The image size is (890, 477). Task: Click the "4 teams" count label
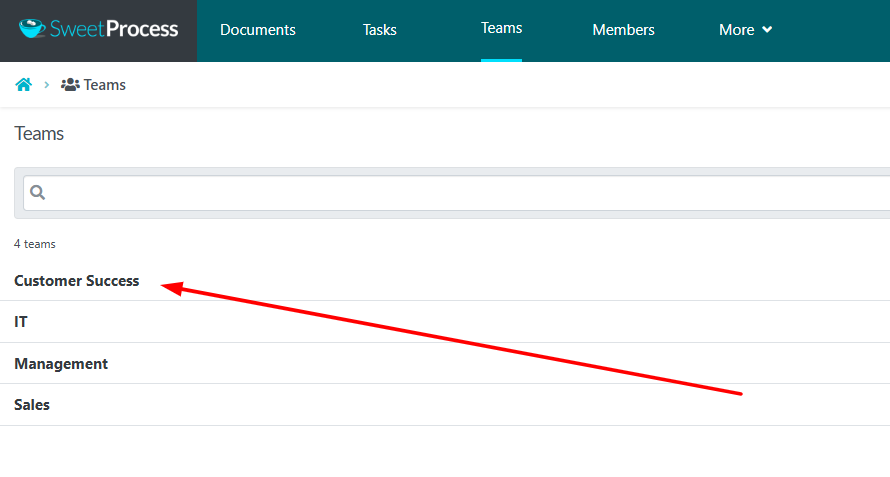coord(35,244)
